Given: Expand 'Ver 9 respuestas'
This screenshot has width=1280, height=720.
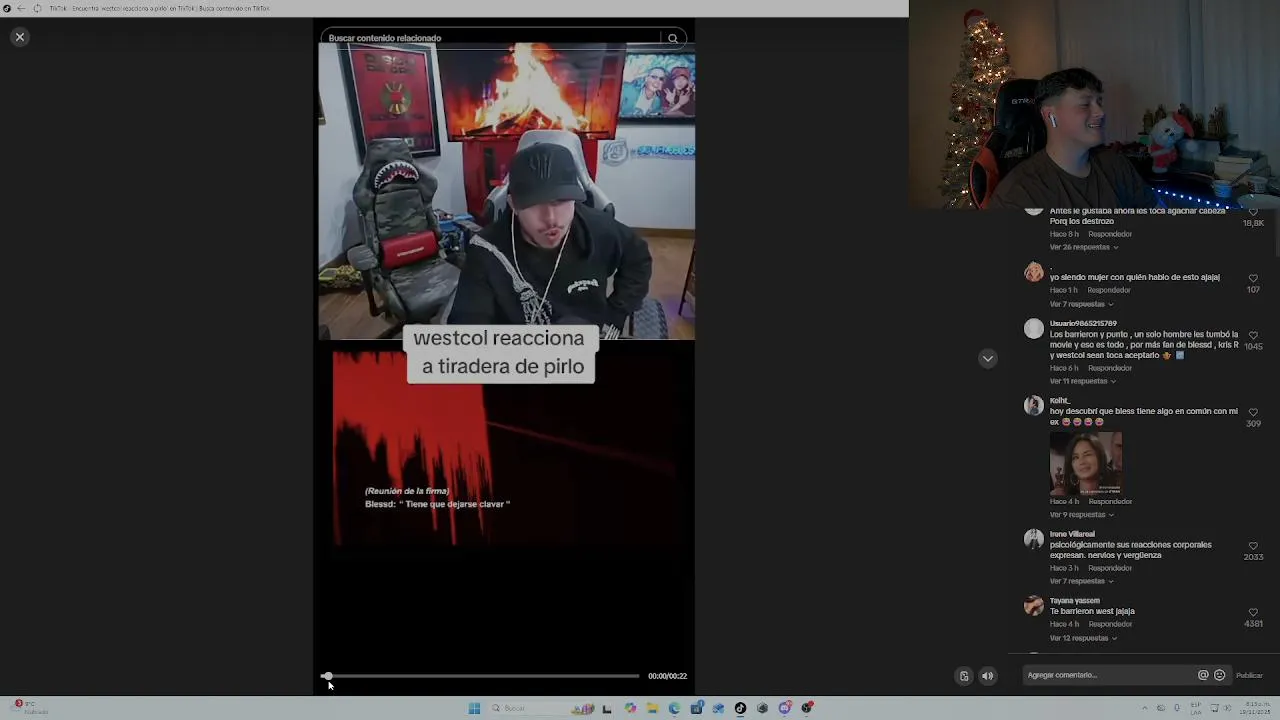Looking at the screenshot, I should (1081, 514).
